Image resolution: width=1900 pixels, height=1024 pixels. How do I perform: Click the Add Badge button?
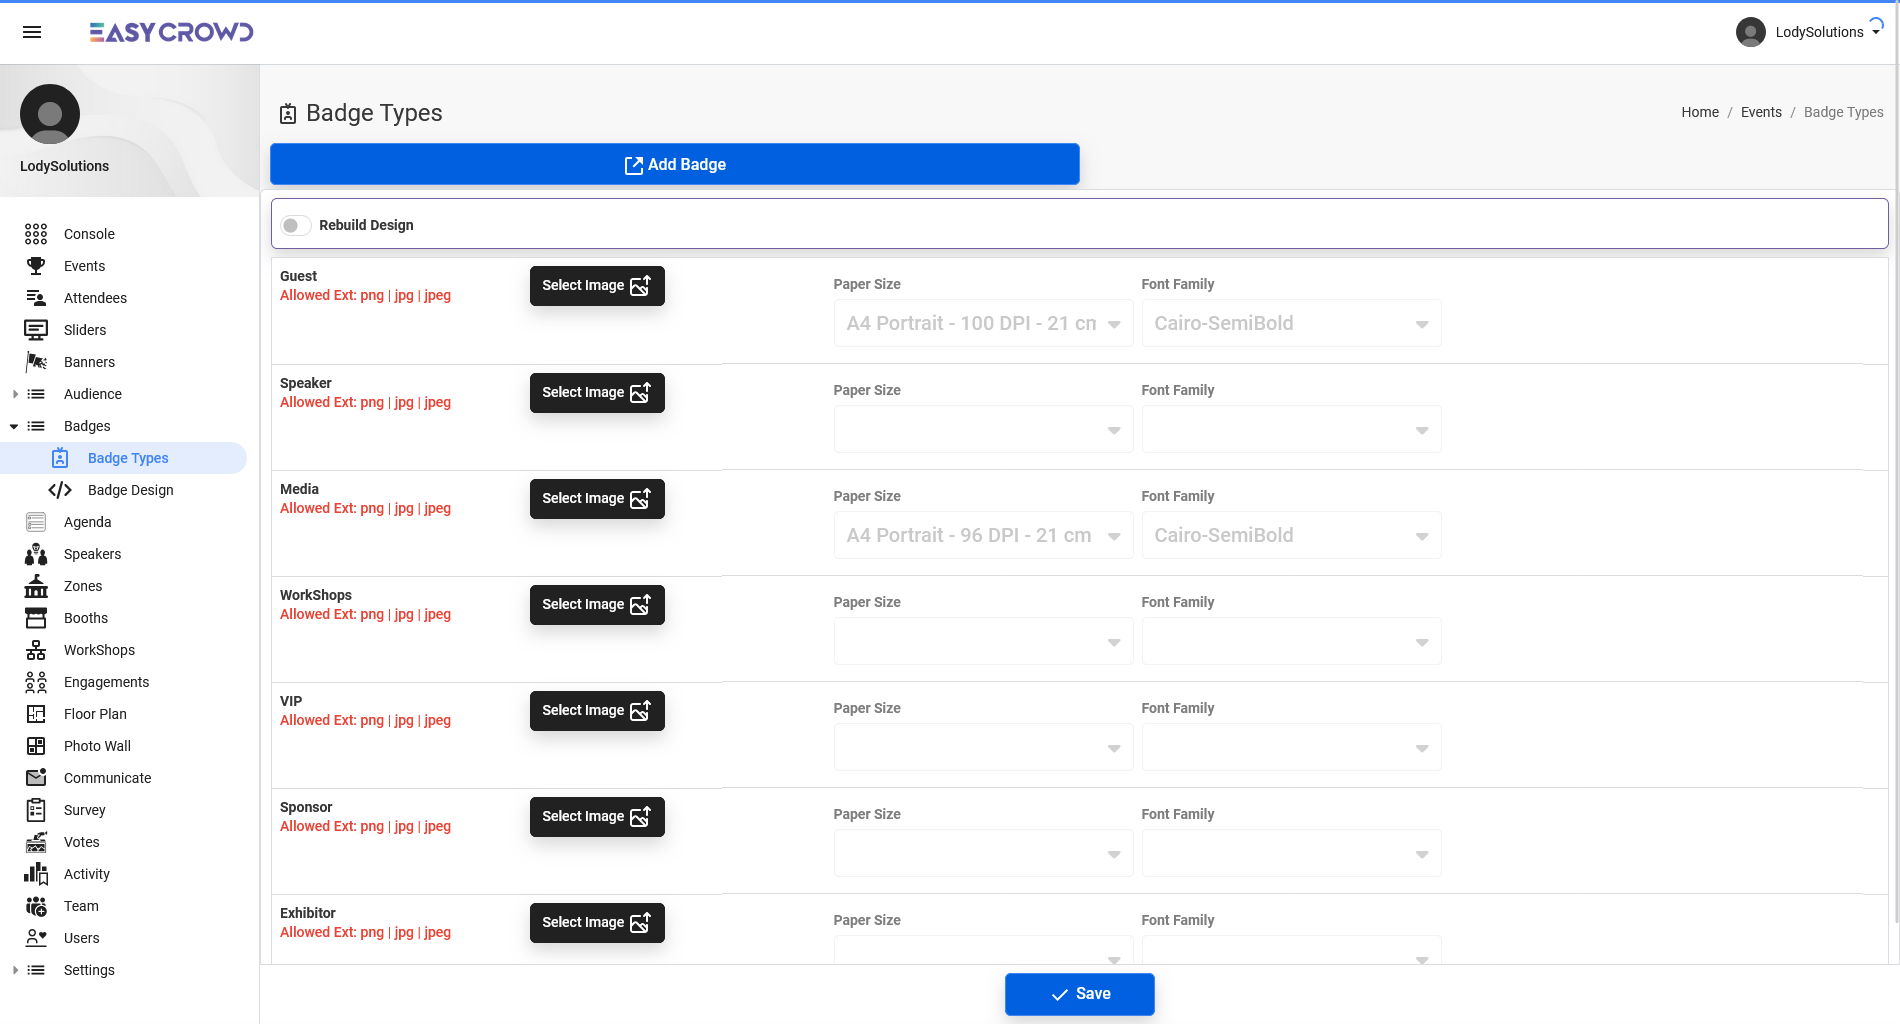pos(675,165)
